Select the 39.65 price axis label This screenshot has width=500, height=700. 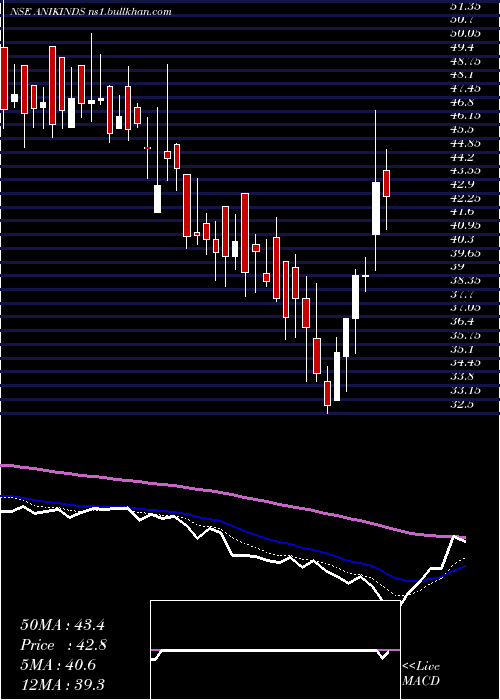(465, 253)
